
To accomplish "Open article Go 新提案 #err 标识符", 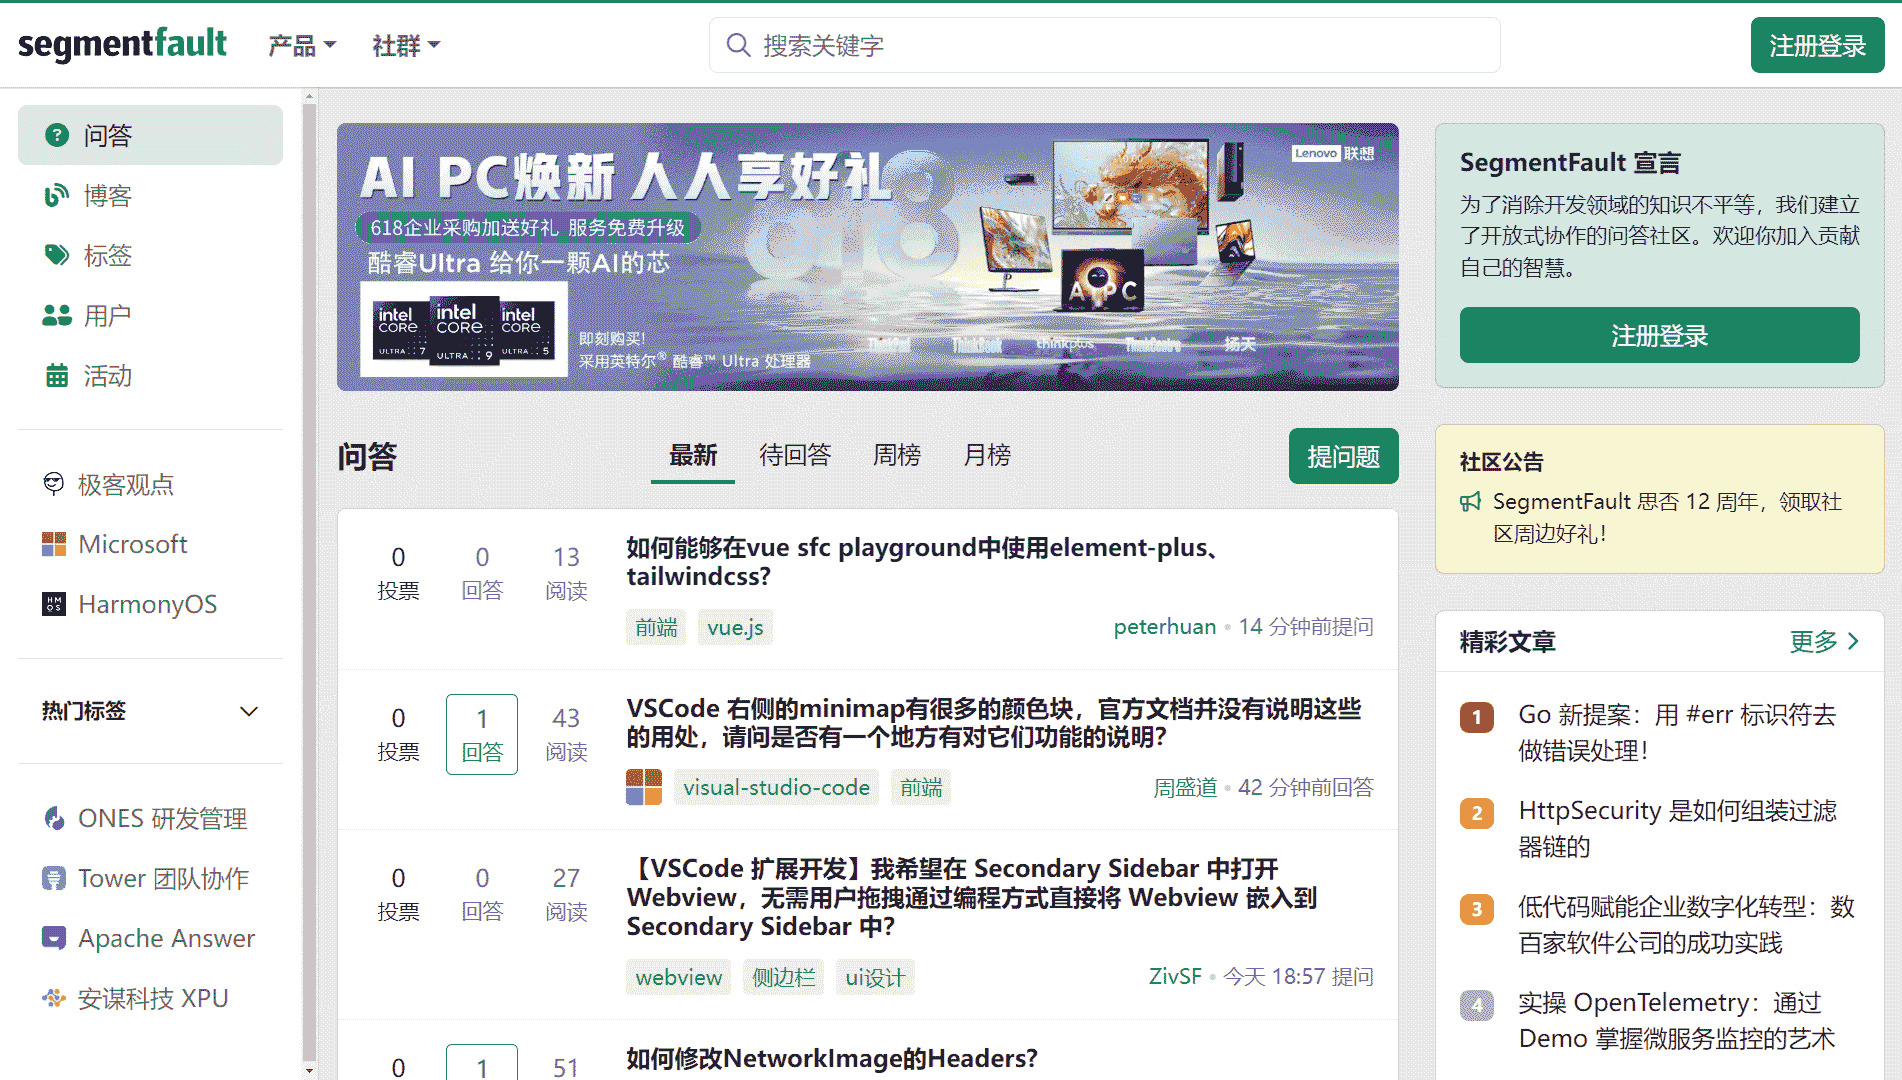I will [1677, 732].
